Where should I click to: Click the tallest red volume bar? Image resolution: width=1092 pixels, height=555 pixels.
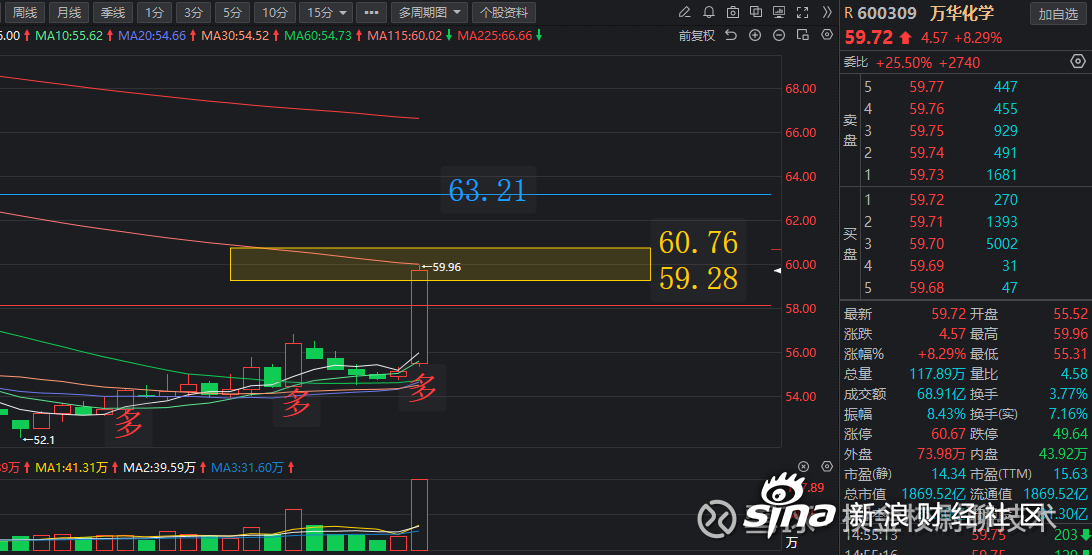419,515
